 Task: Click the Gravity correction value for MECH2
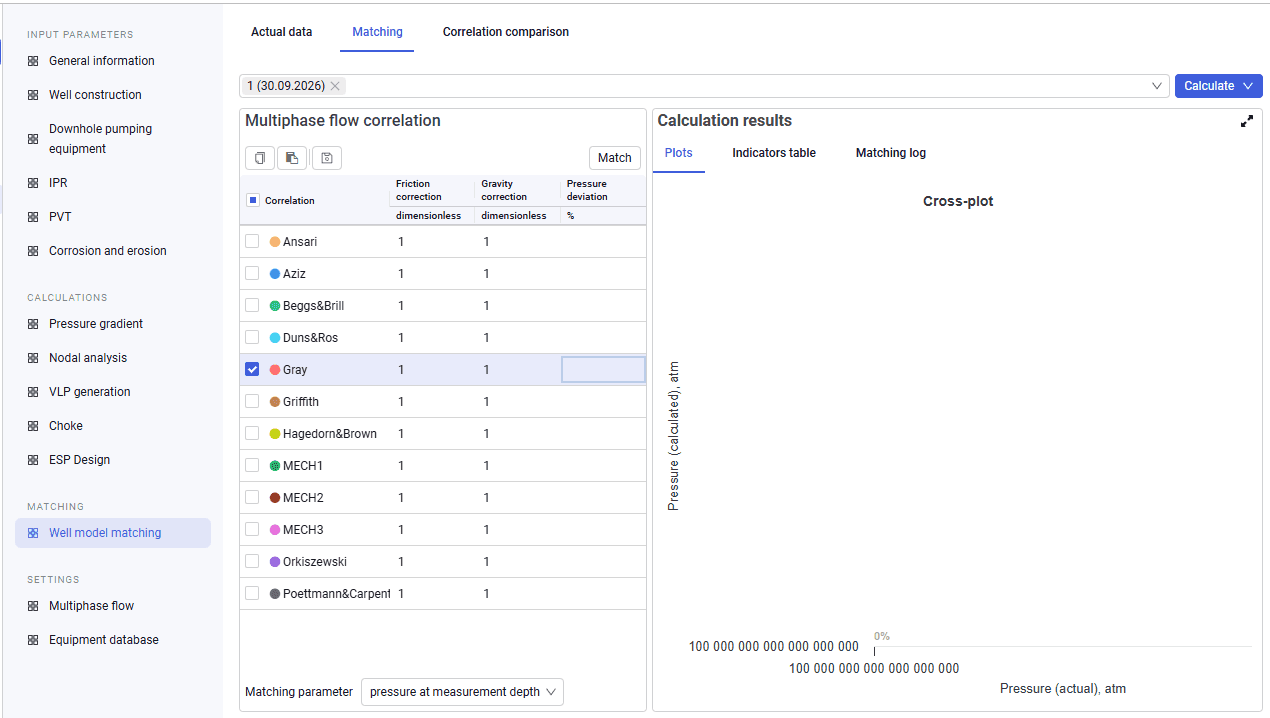pos(487,498)
